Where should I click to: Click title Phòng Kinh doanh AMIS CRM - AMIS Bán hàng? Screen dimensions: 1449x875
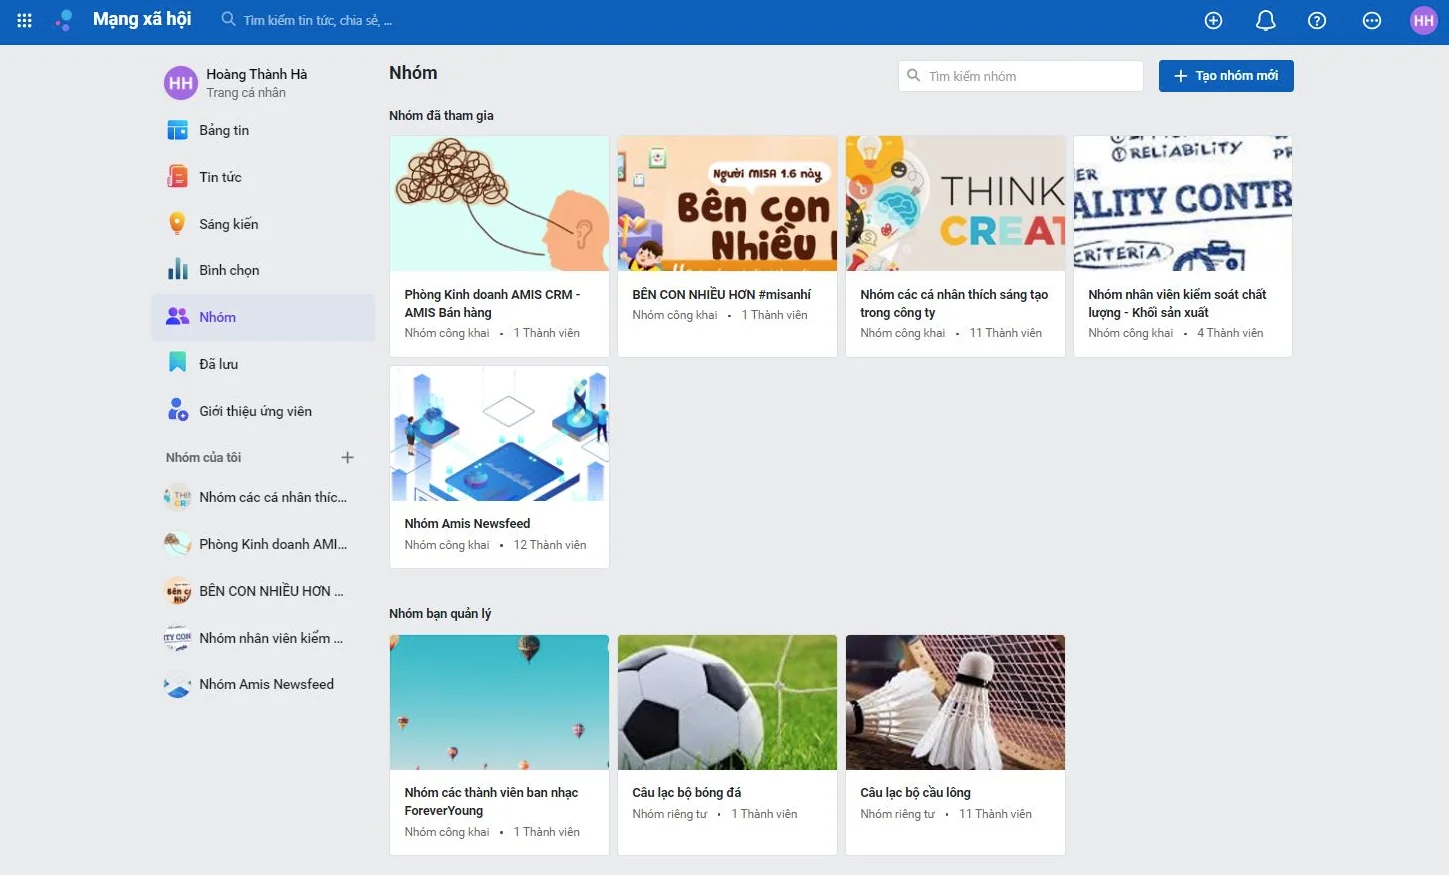coord(492,303)
